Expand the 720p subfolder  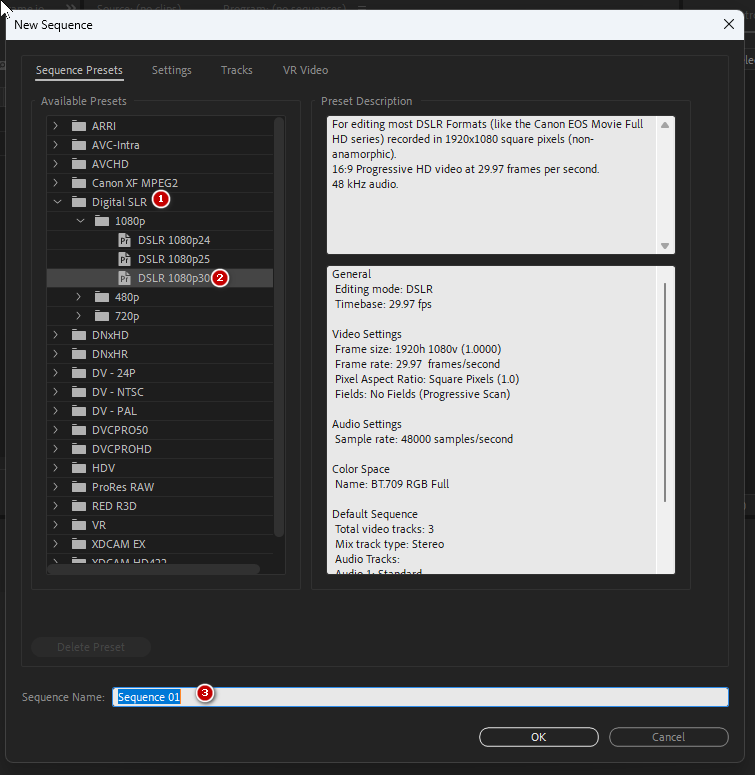coord(79,316)
